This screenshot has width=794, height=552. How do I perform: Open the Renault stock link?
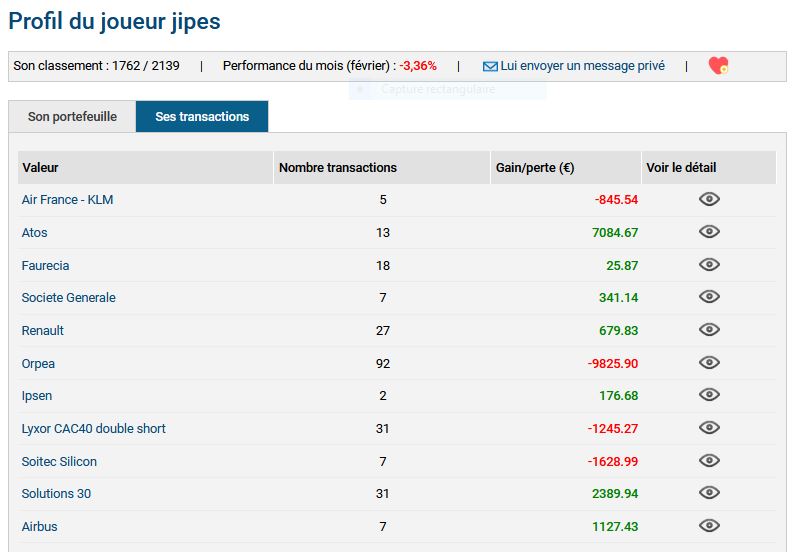click(x=43, y=330)
